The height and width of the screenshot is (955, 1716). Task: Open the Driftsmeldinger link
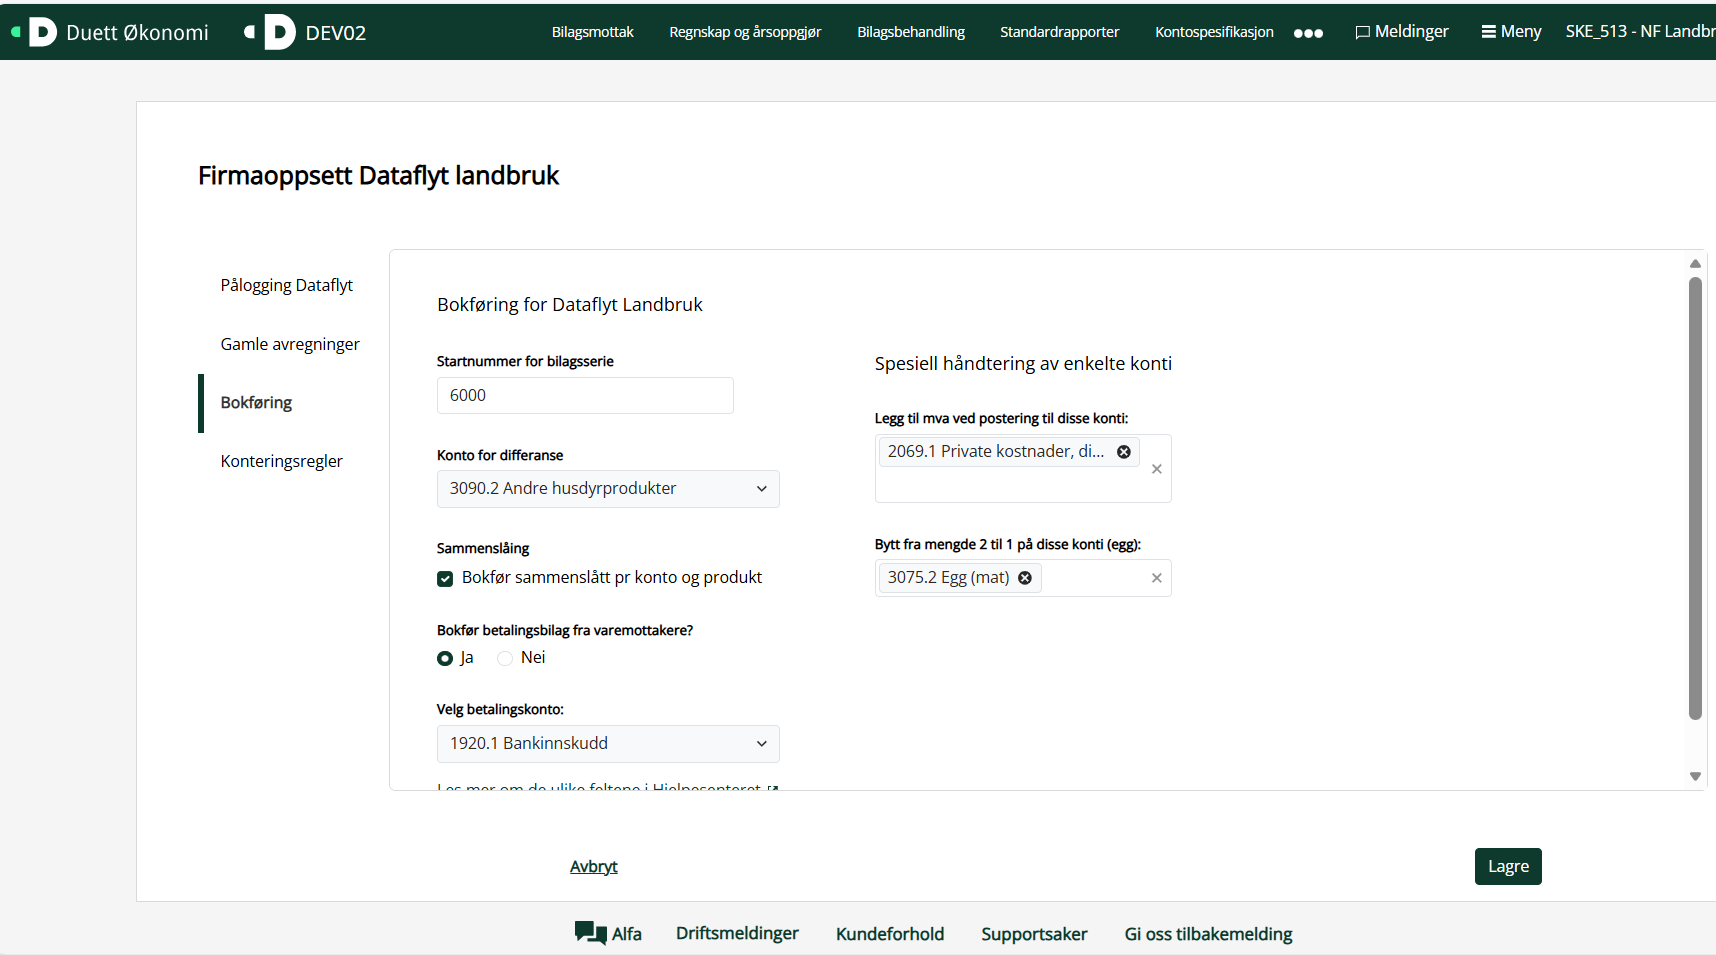click(x=737, y=933)
